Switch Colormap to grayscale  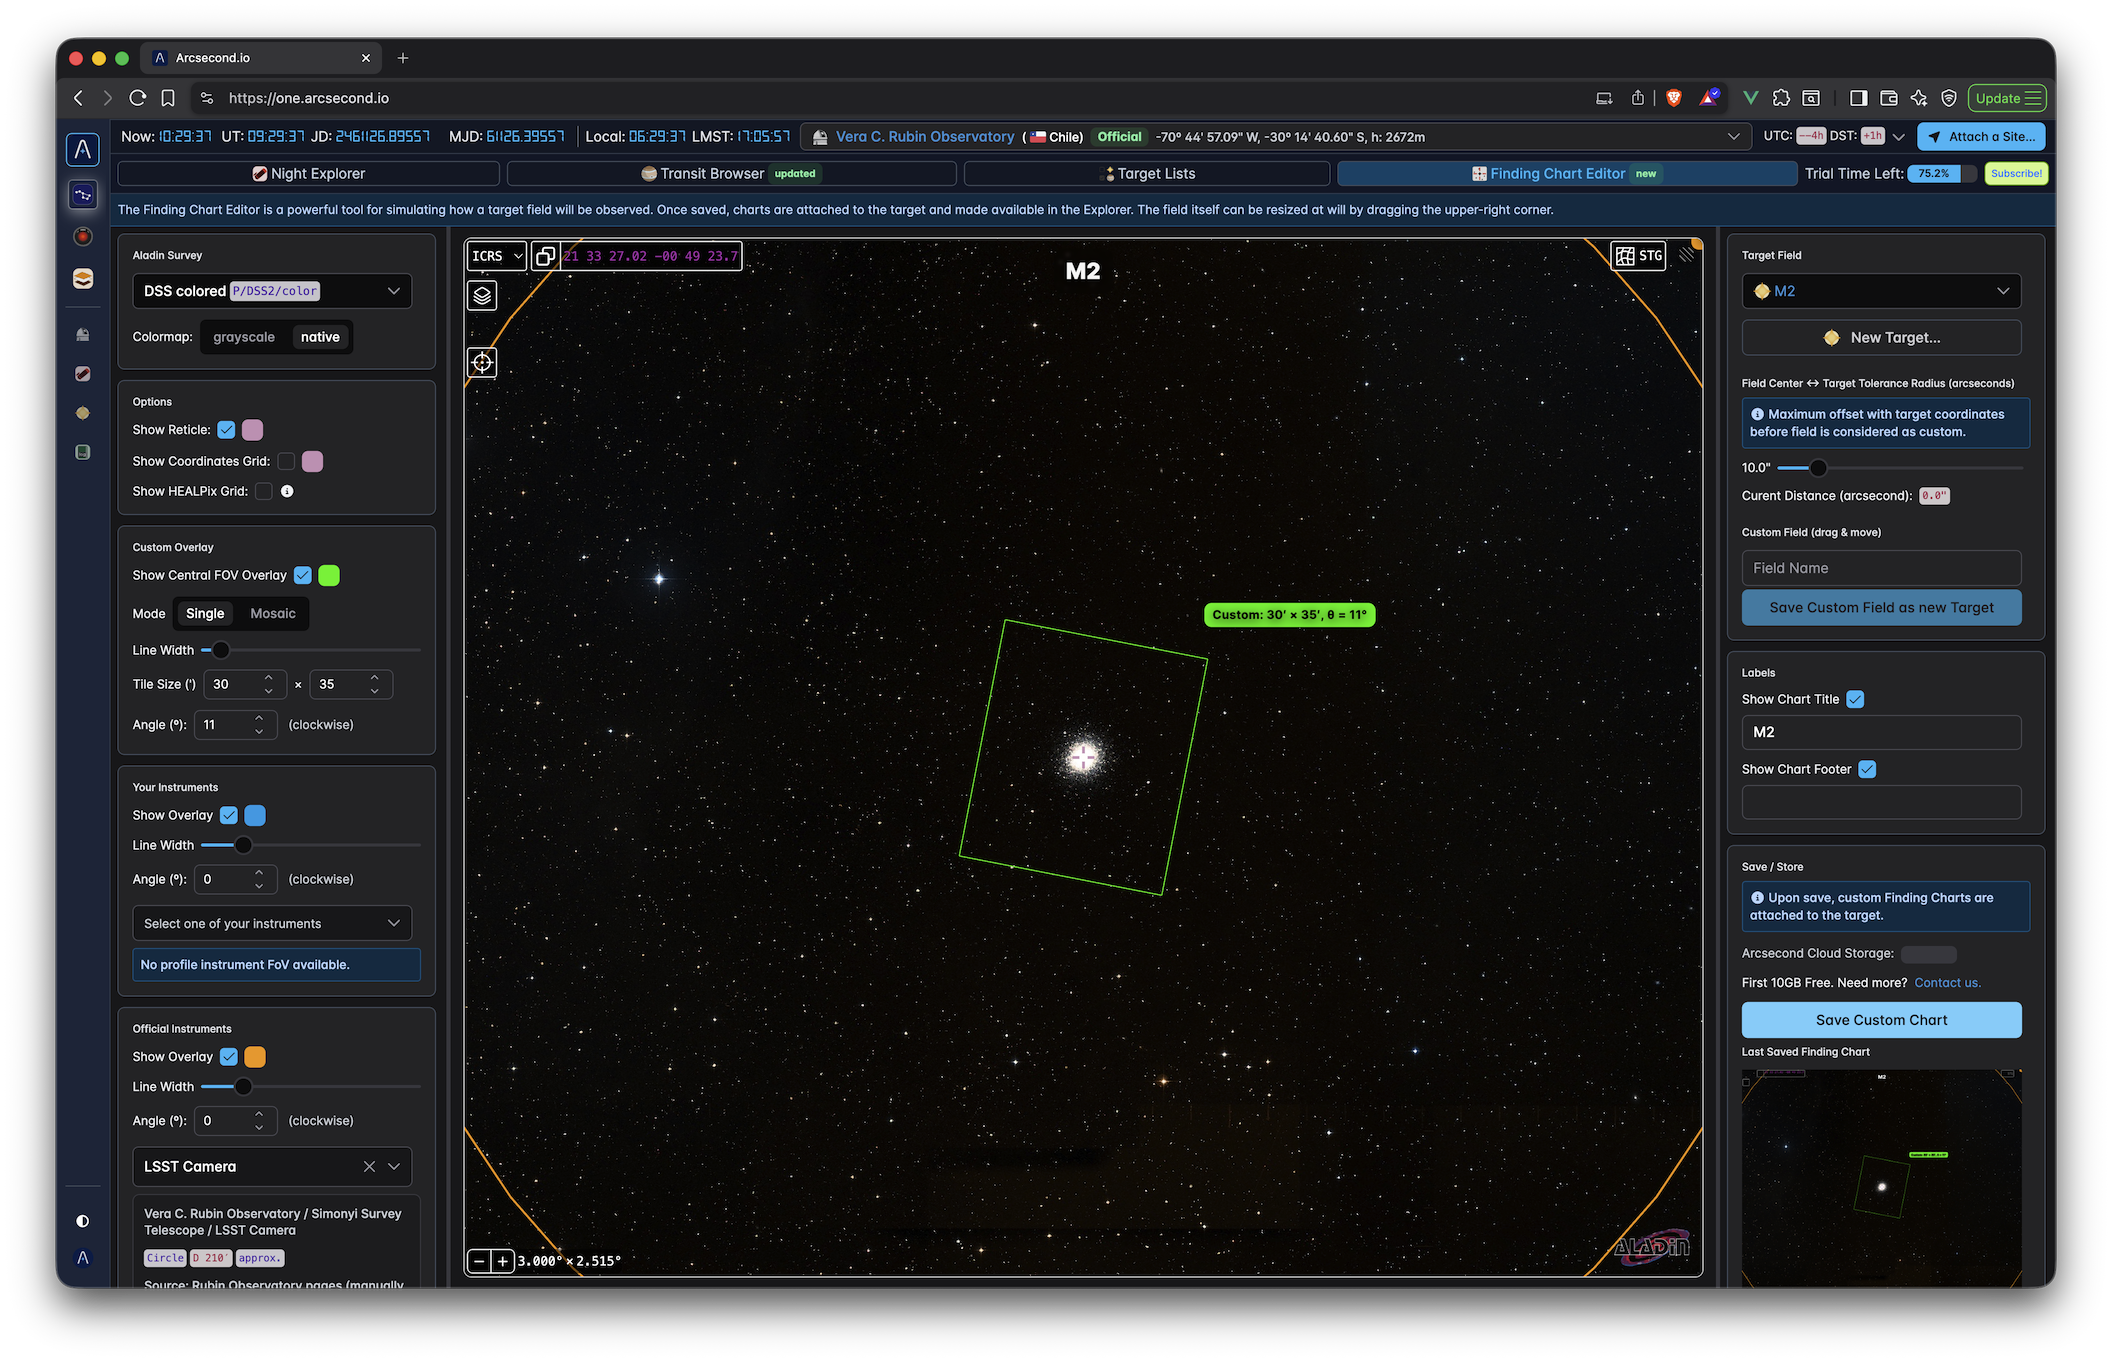point(244,337)
